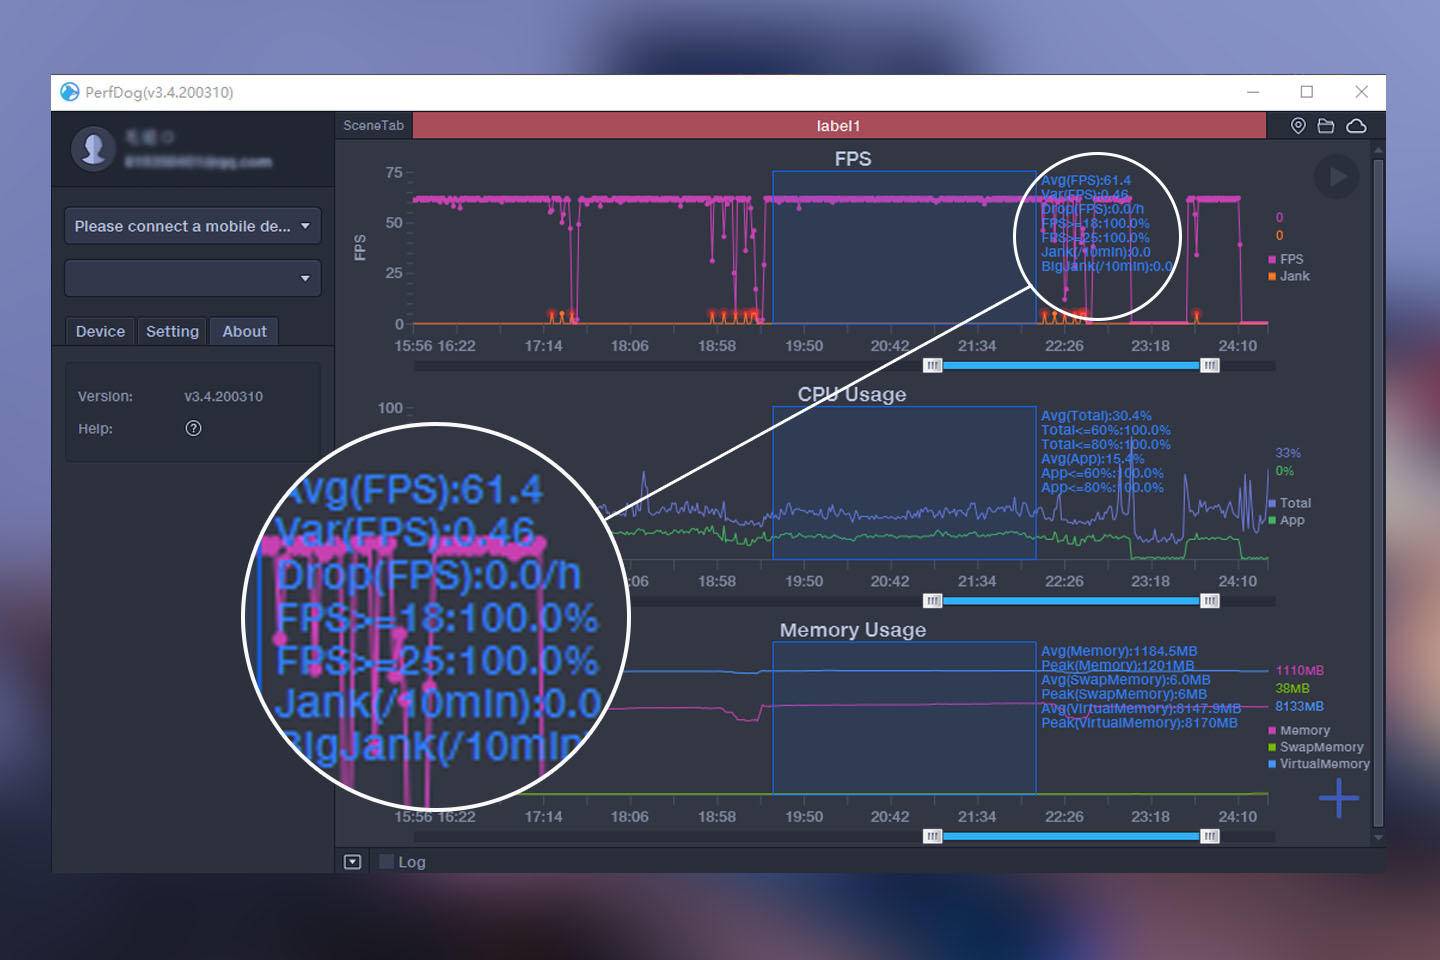This screenshot has height=960, width=1440.
Task: Click the Help question mark icon
Action: point(194,428)
